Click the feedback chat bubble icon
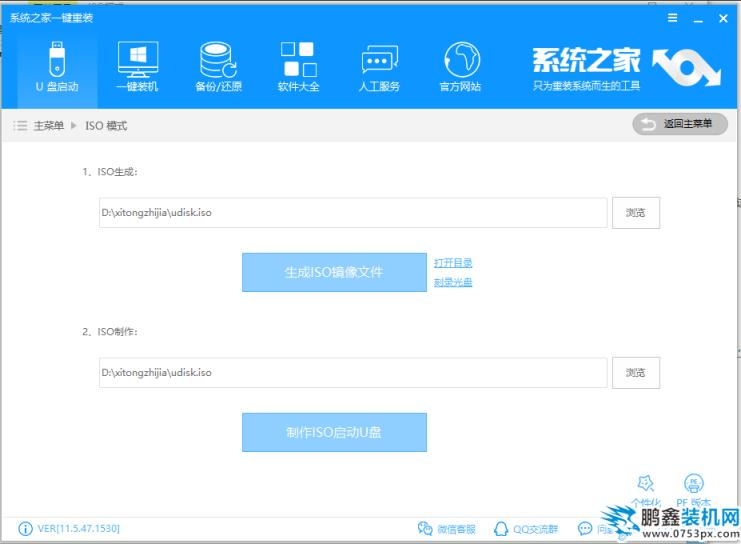The width and height of the screenshot is (741, 544). point(585,528)
